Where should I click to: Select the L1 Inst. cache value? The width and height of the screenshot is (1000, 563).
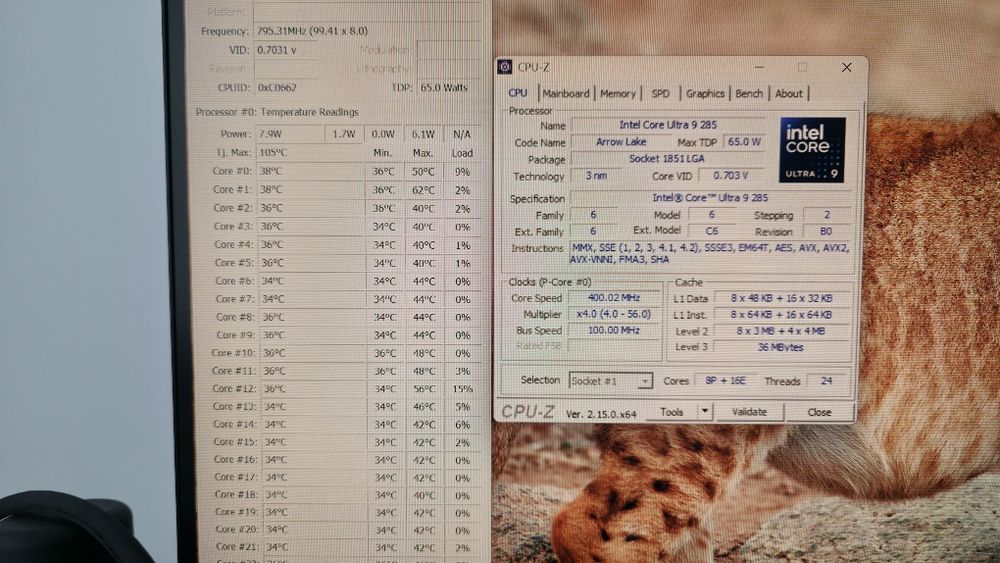click(x=781, y=314)
